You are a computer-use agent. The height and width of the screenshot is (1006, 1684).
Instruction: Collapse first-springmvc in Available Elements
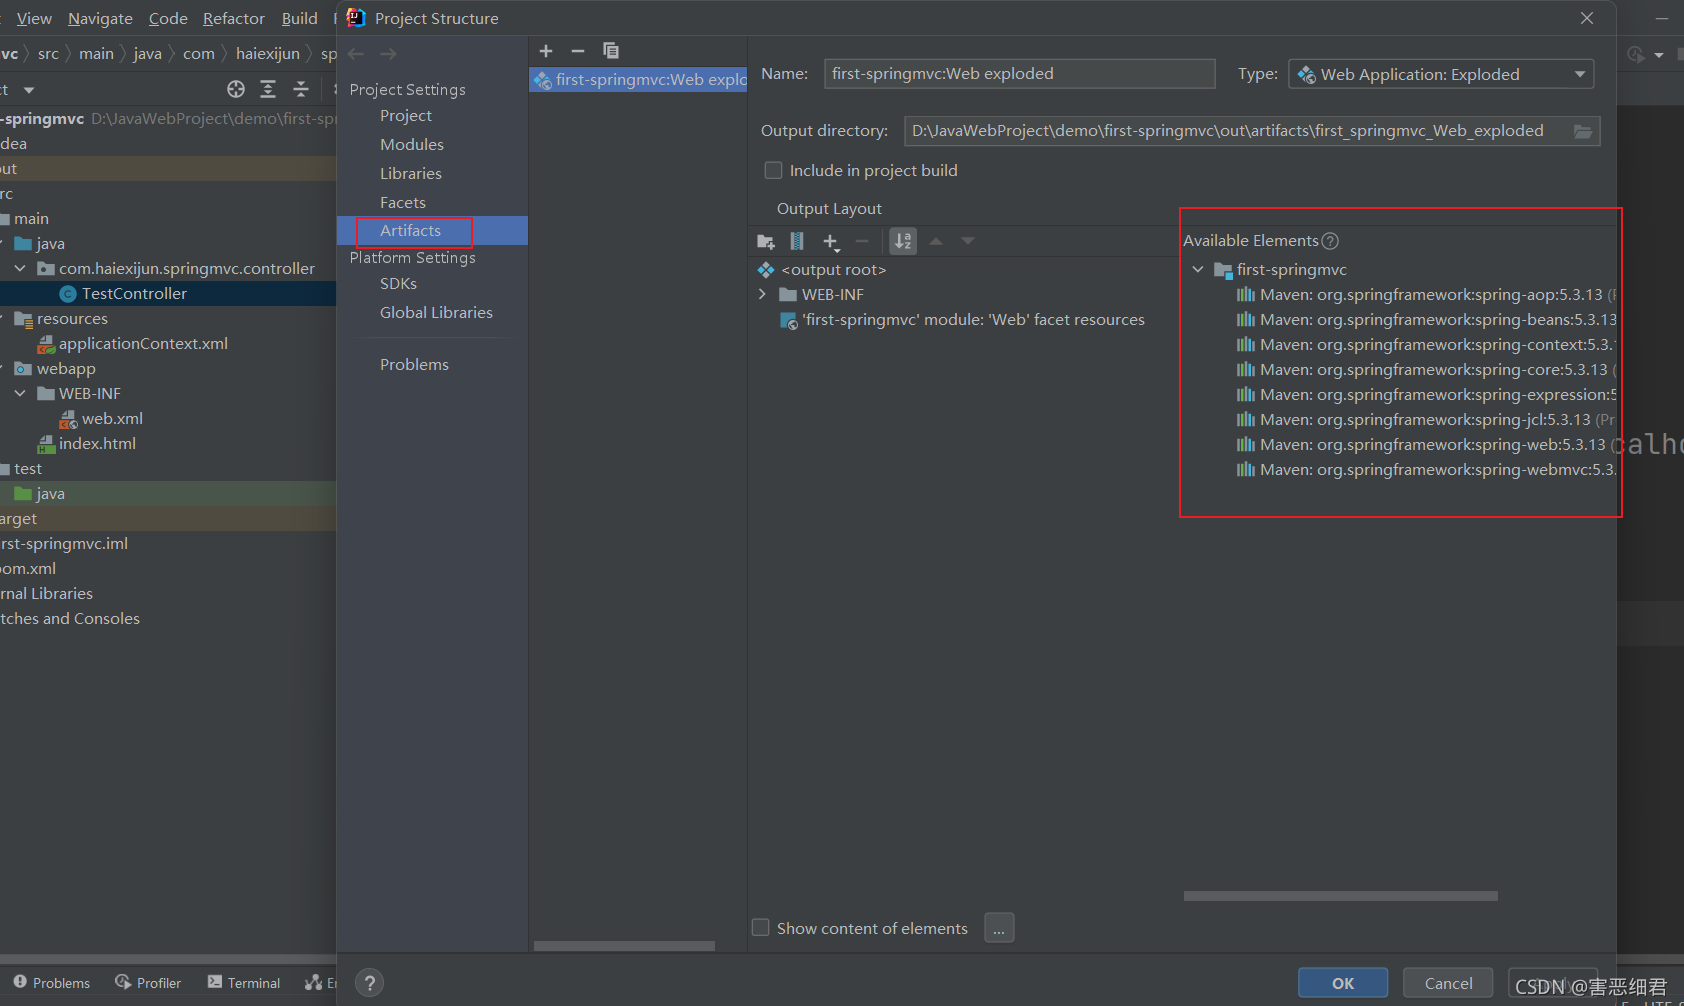pos(1197,270)
